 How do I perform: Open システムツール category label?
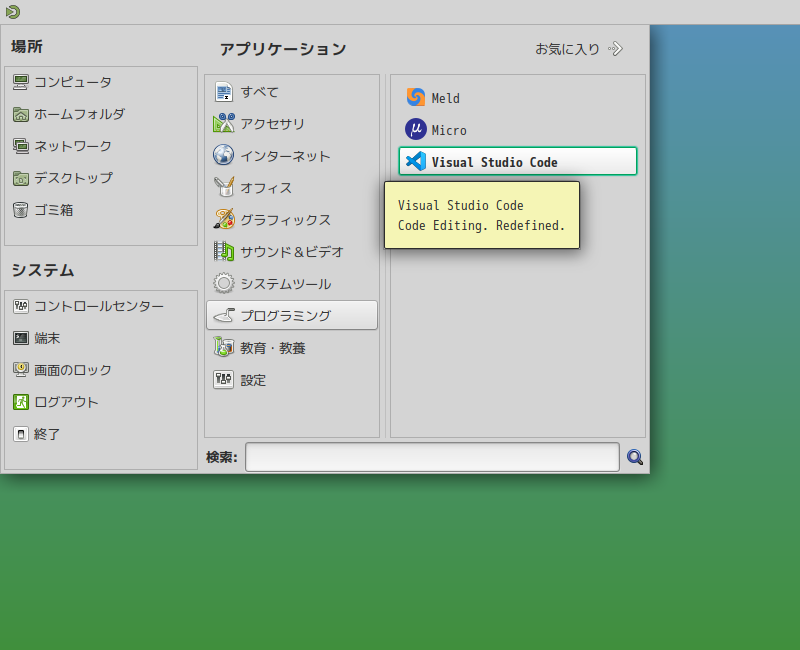tap(286, 284)
